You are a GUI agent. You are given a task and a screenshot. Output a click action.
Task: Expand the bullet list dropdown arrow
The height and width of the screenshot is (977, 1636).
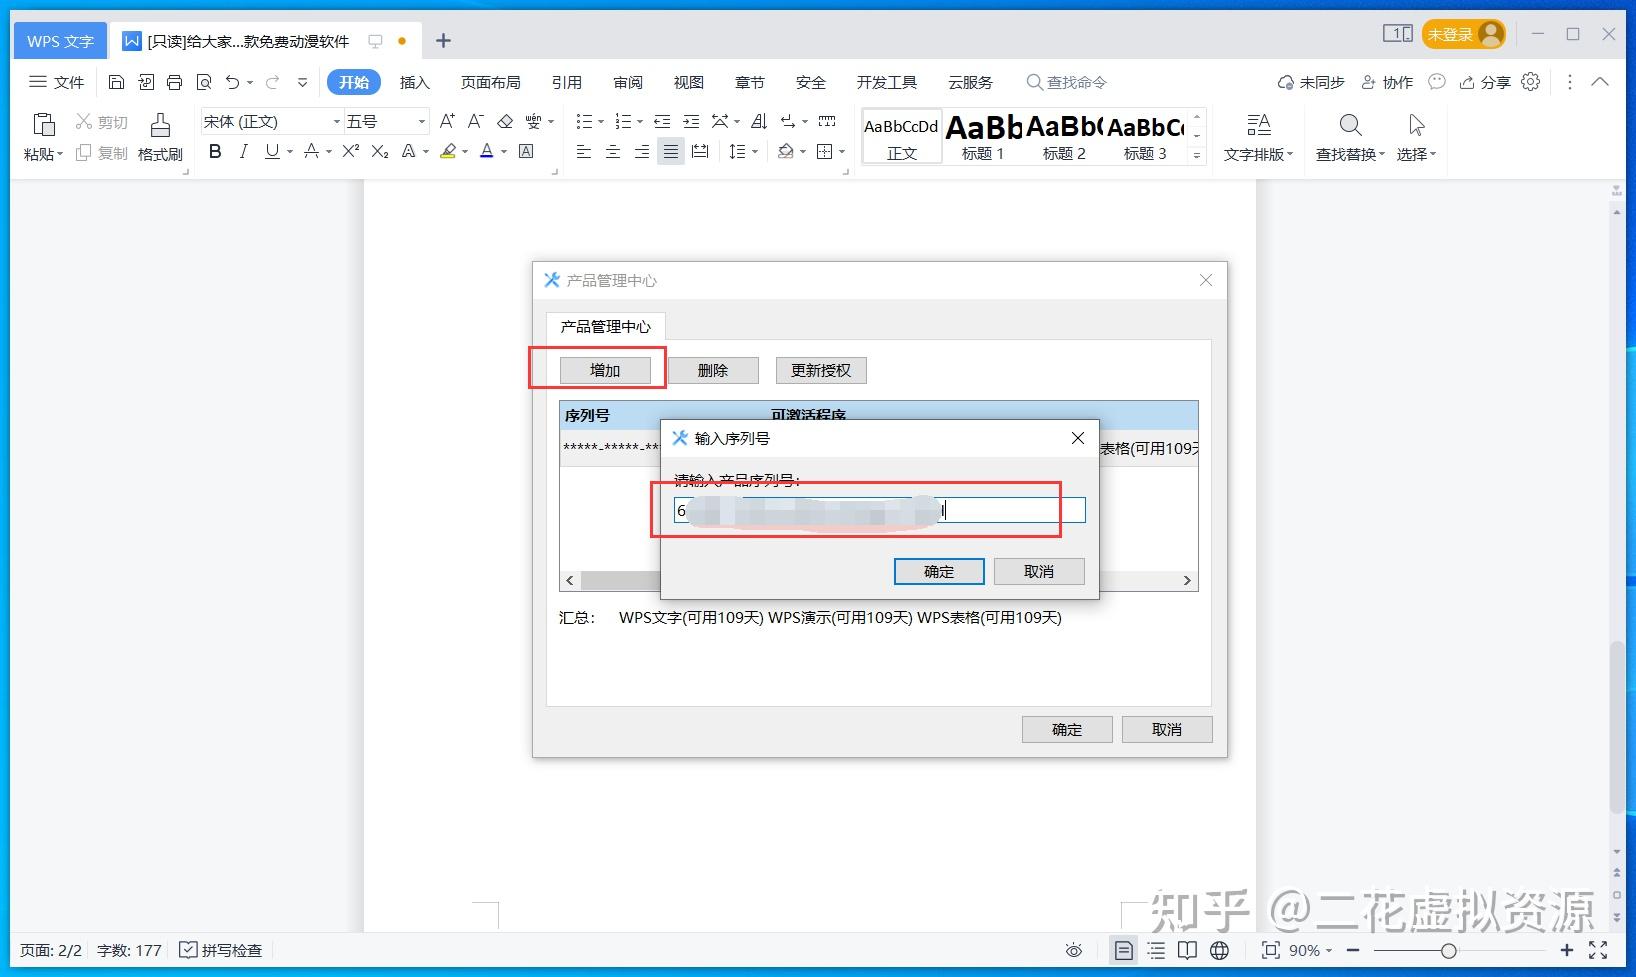pos(601,122)
